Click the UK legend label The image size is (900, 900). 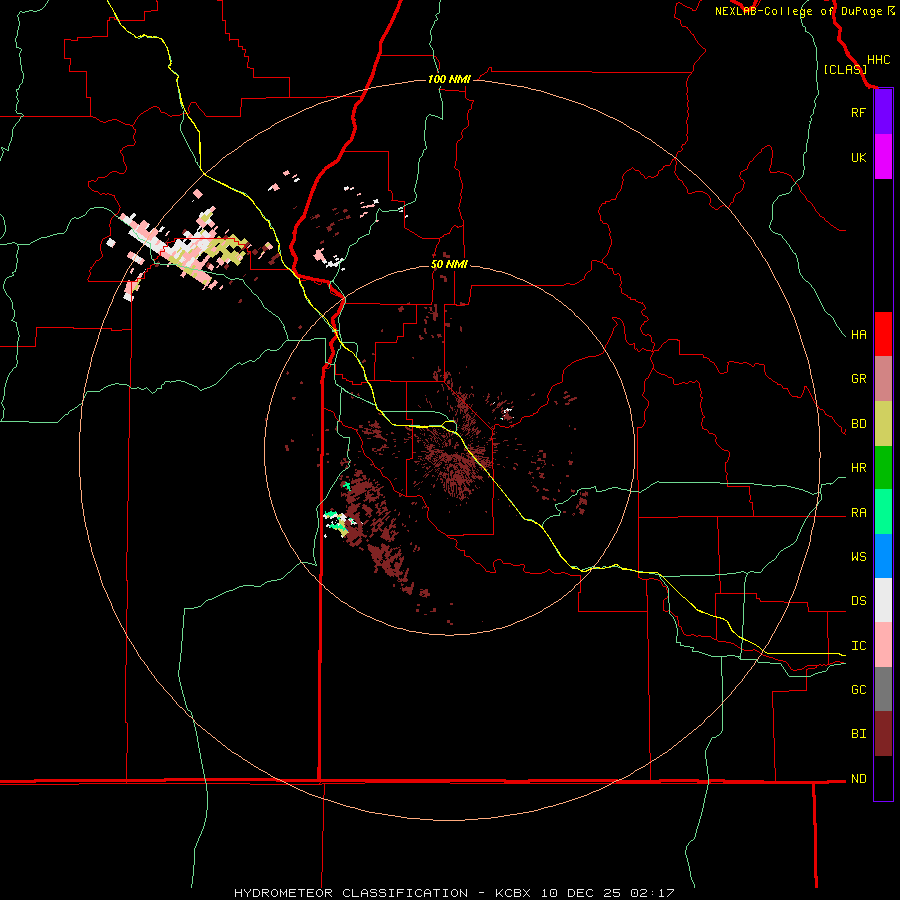point(858,158)
